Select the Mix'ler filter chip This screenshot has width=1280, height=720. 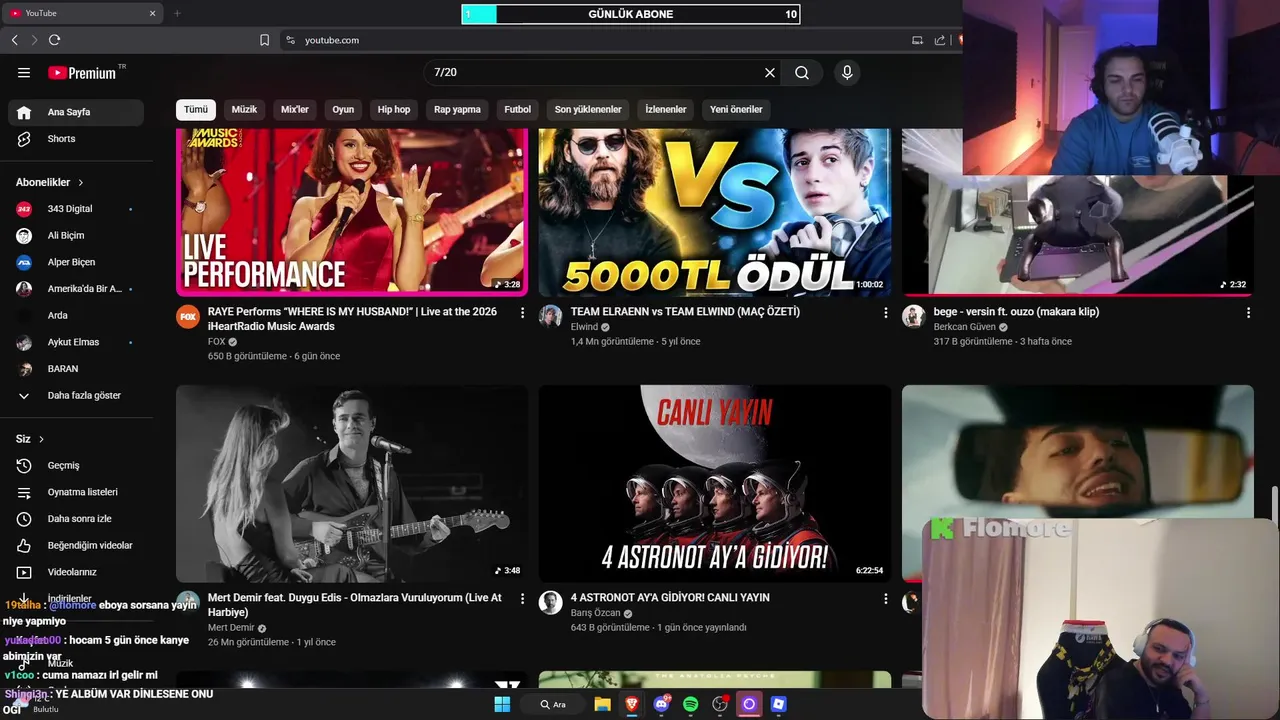tap(295, 109)
